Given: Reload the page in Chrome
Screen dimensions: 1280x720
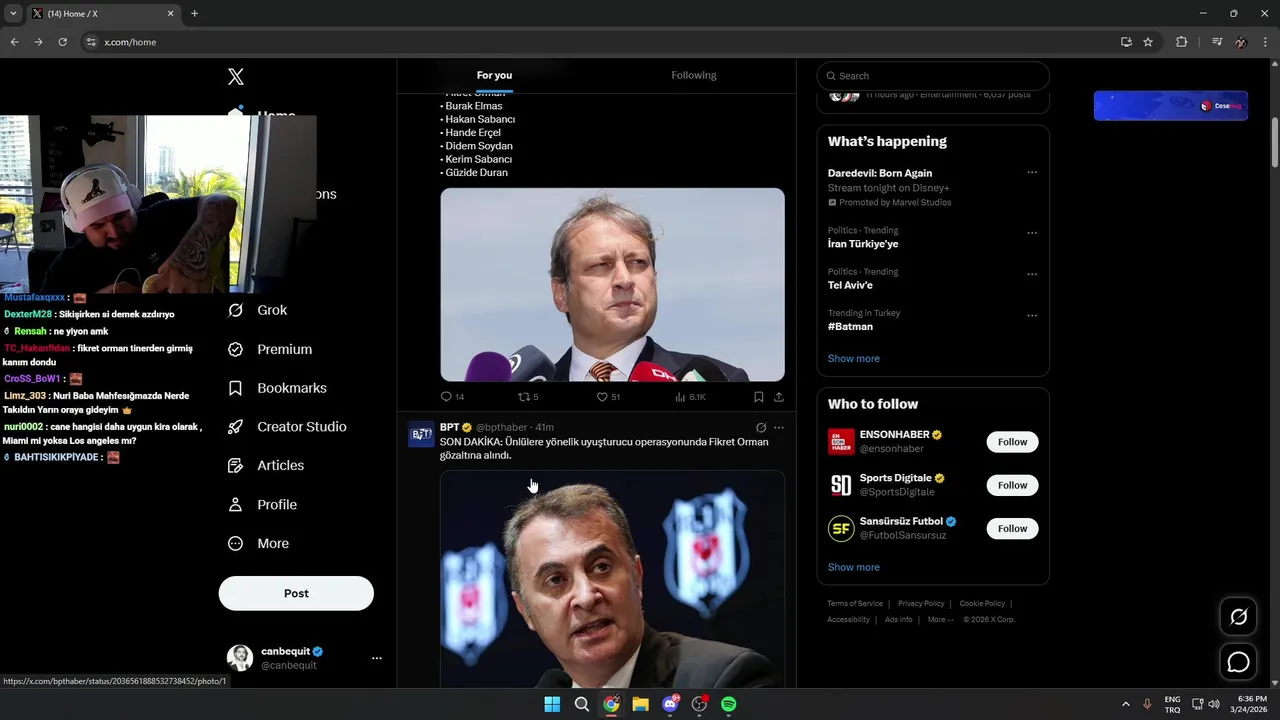Looking at the screenshot, I should point(62,42).
